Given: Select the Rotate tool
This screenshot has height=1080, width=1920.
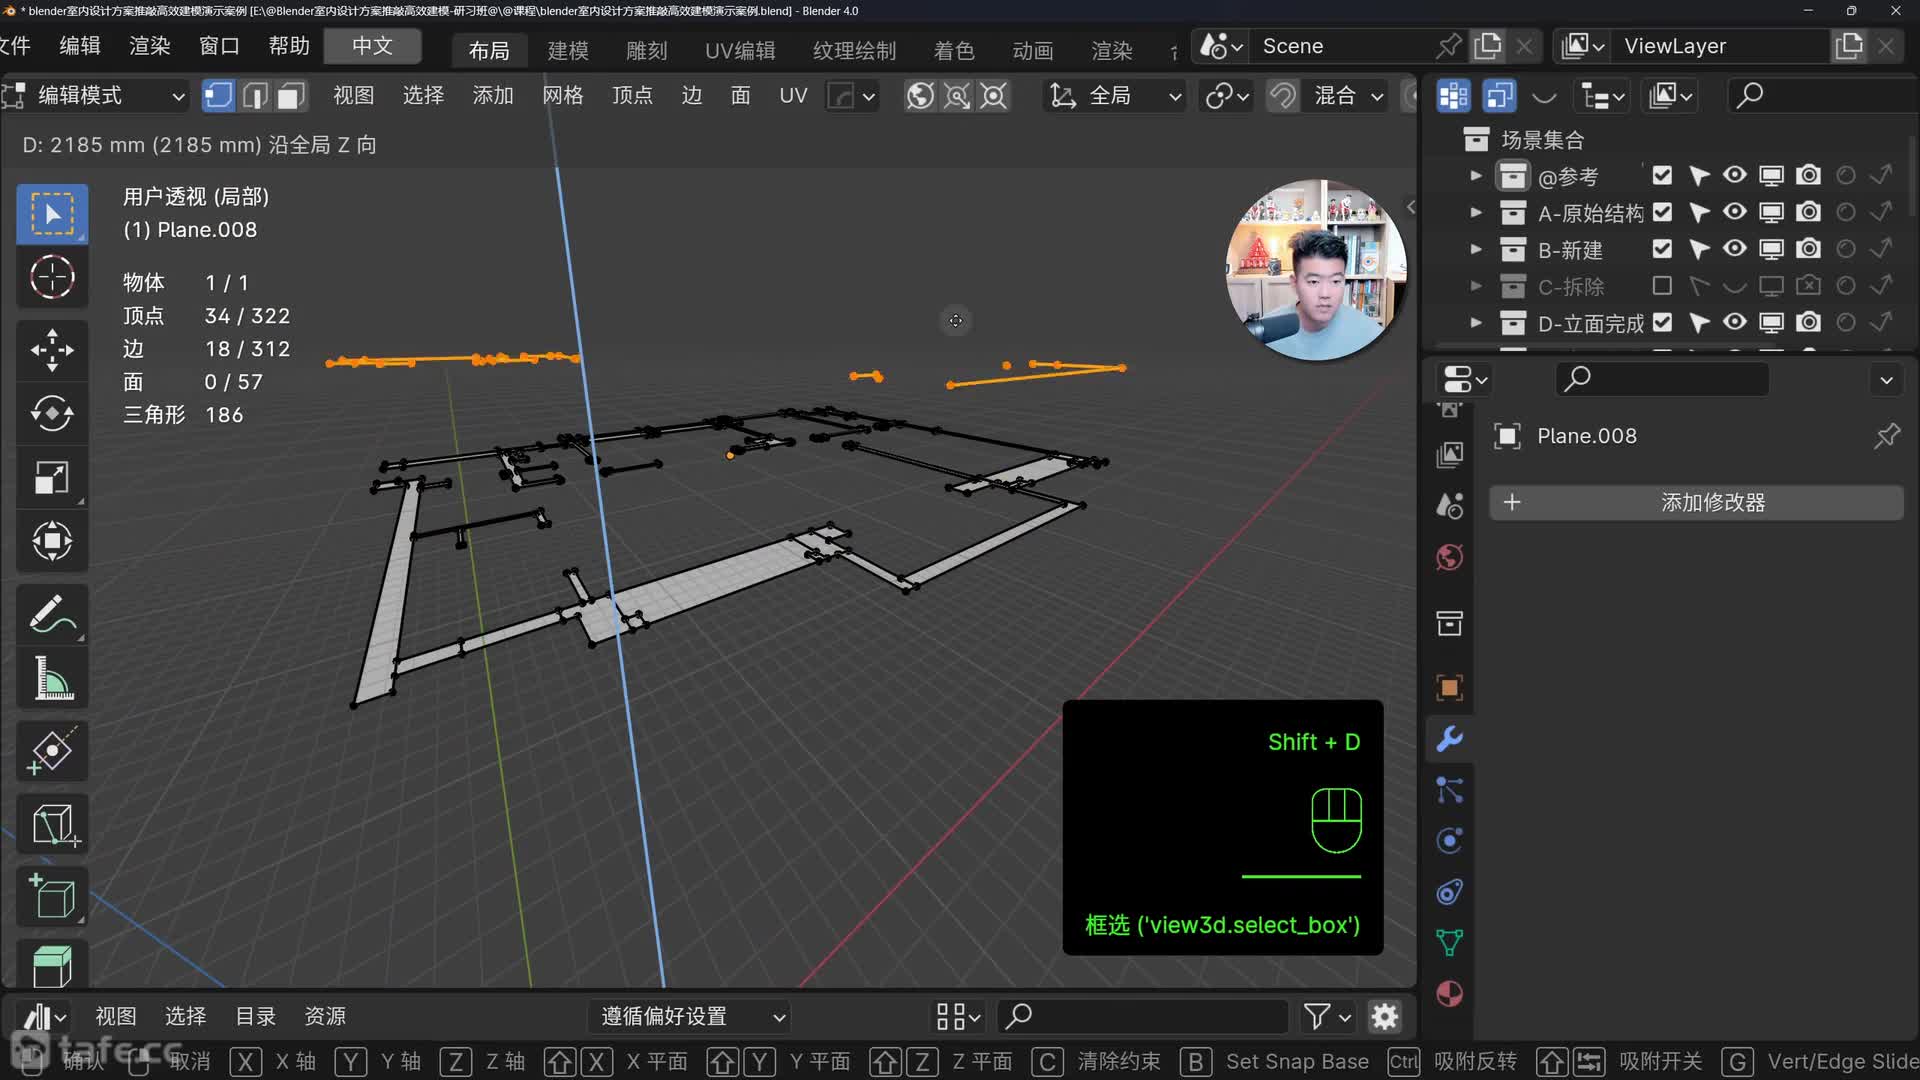Looking at the screenshot, I should coord(52,414).
